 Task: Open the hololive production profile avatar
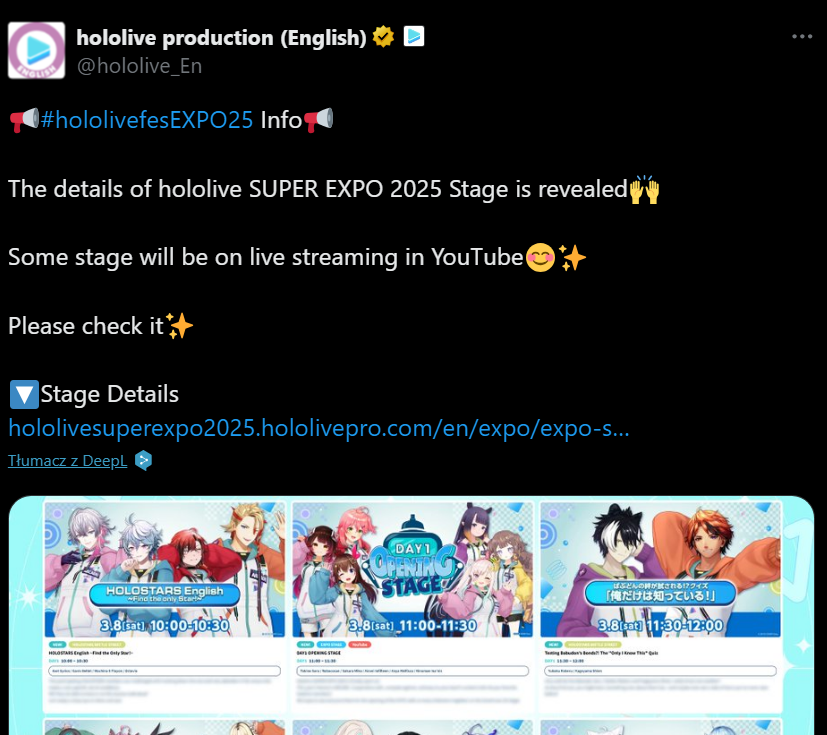tap(36, 51)
